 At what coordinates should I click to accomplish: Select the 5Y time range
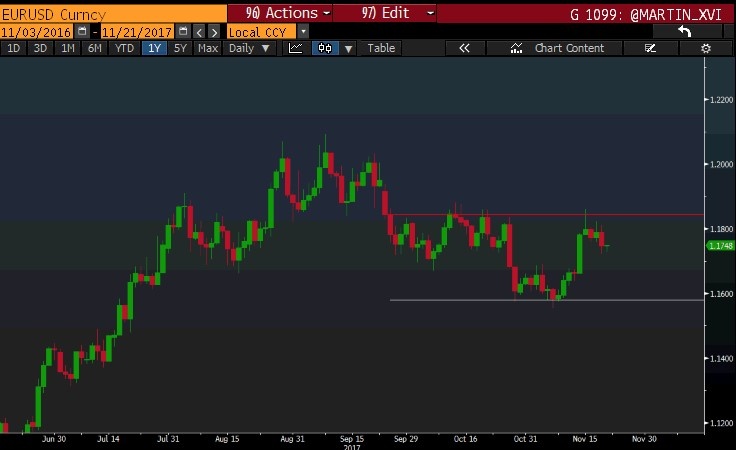(180, 48)
